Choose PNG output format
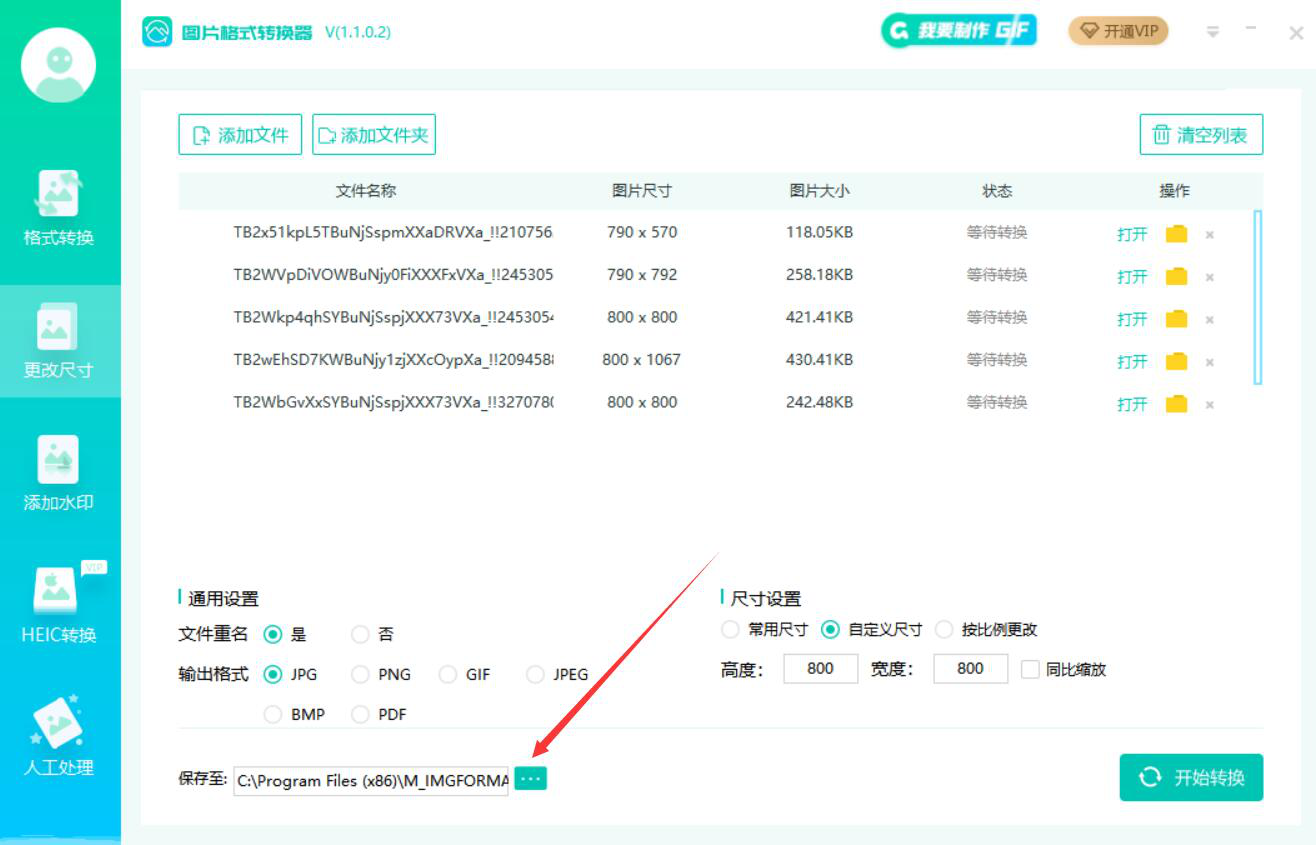Viewport: 1316px width, 845px height. (360, 674)
